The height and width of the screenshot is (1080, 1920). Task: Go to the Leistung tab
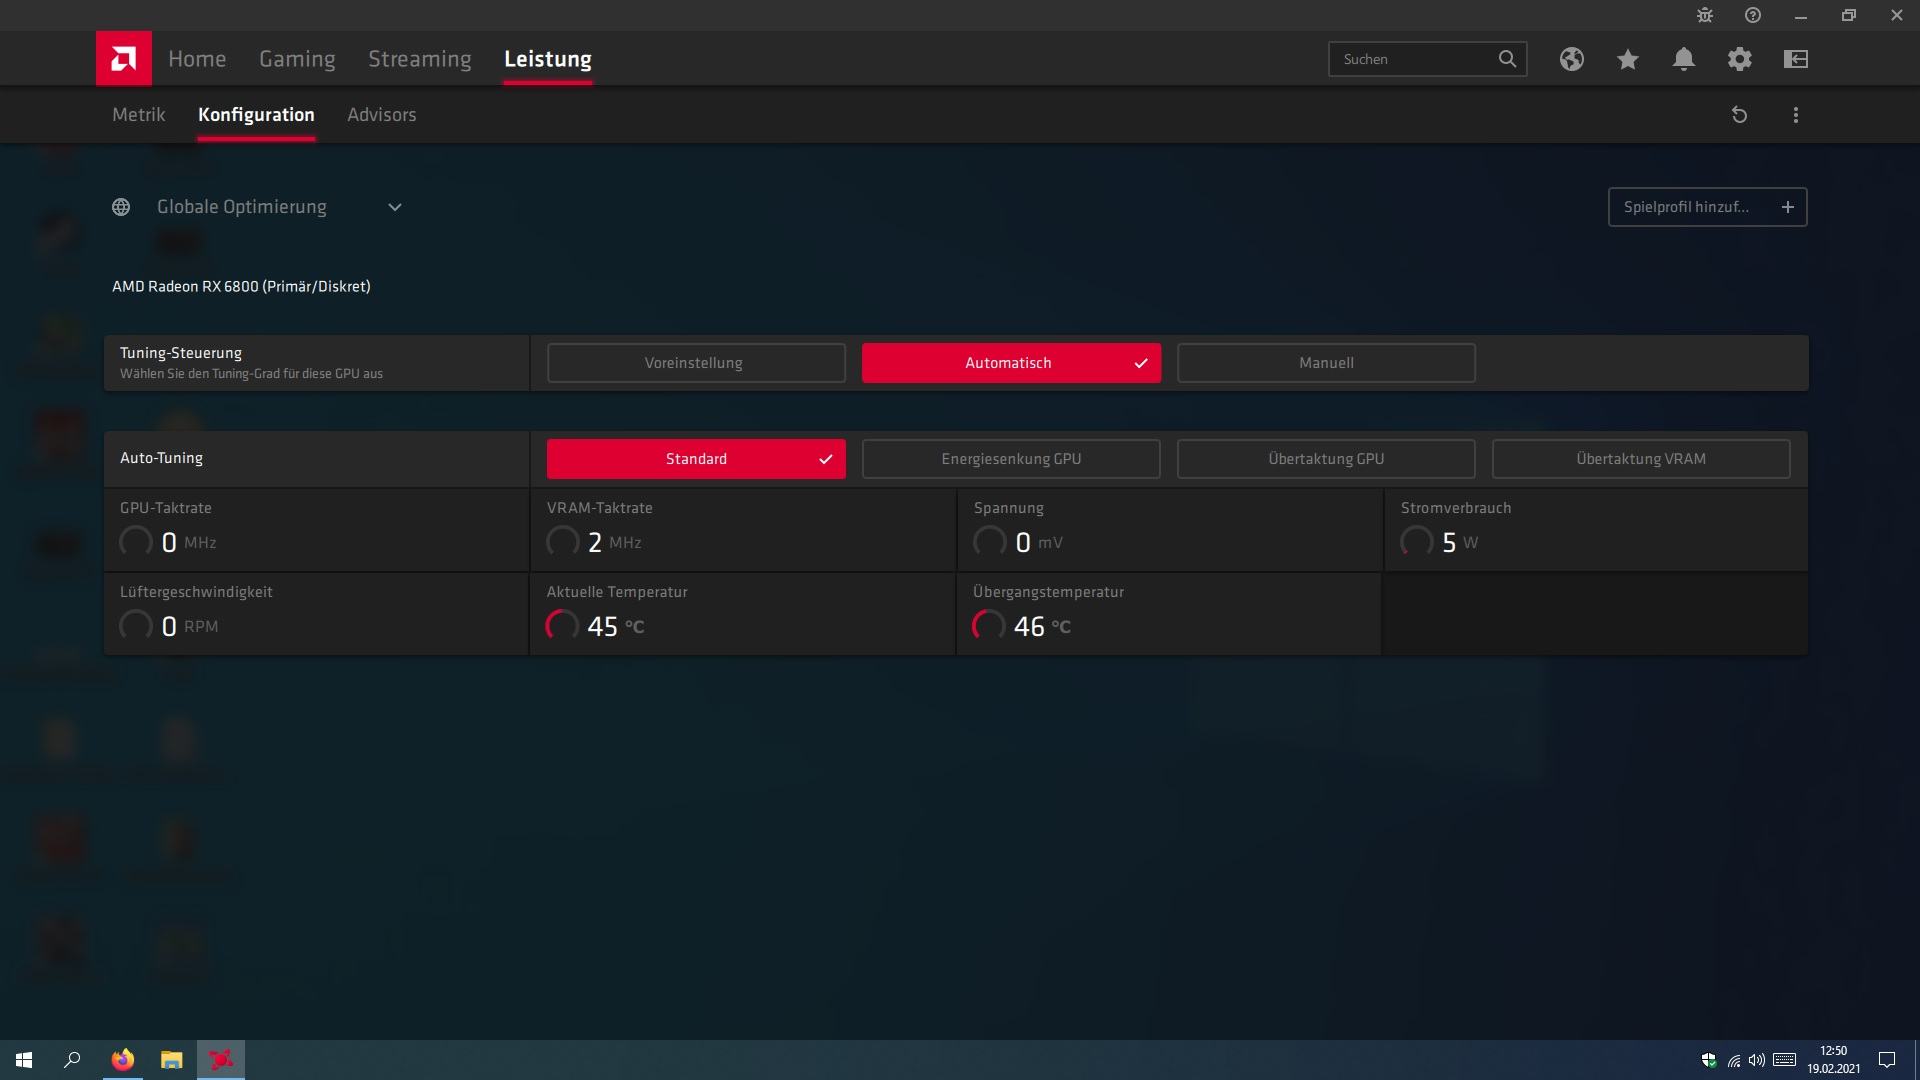[548, 59]
